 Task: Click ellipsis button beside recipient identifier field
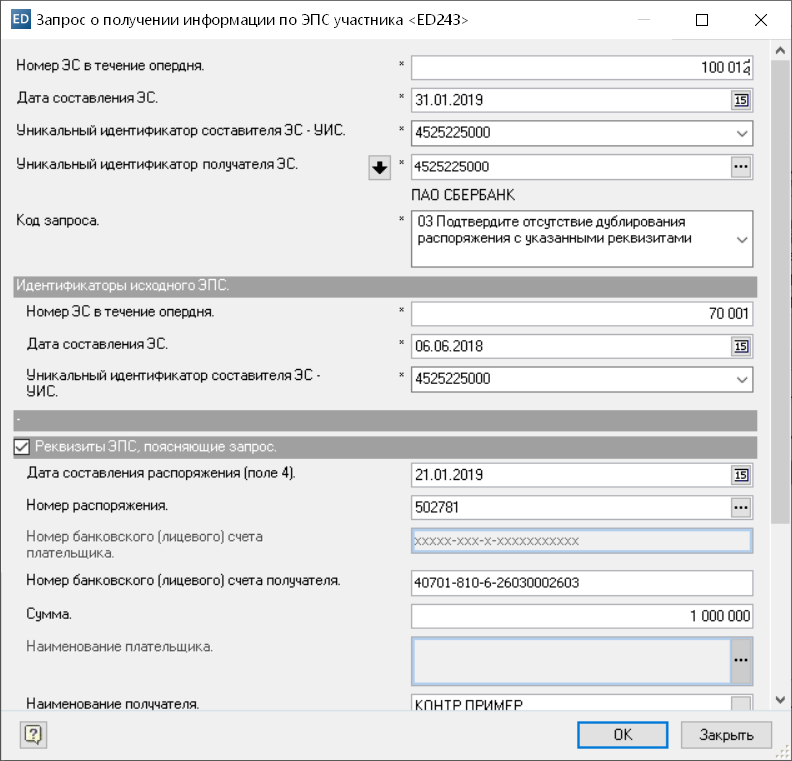(x=741, y=167)
